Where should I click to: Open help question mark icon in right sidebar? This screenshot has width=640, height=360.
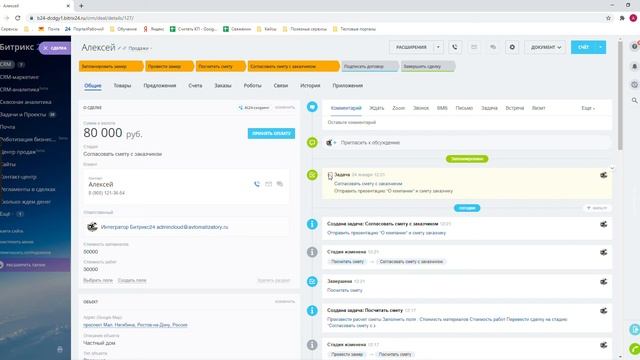pos(634,47)
